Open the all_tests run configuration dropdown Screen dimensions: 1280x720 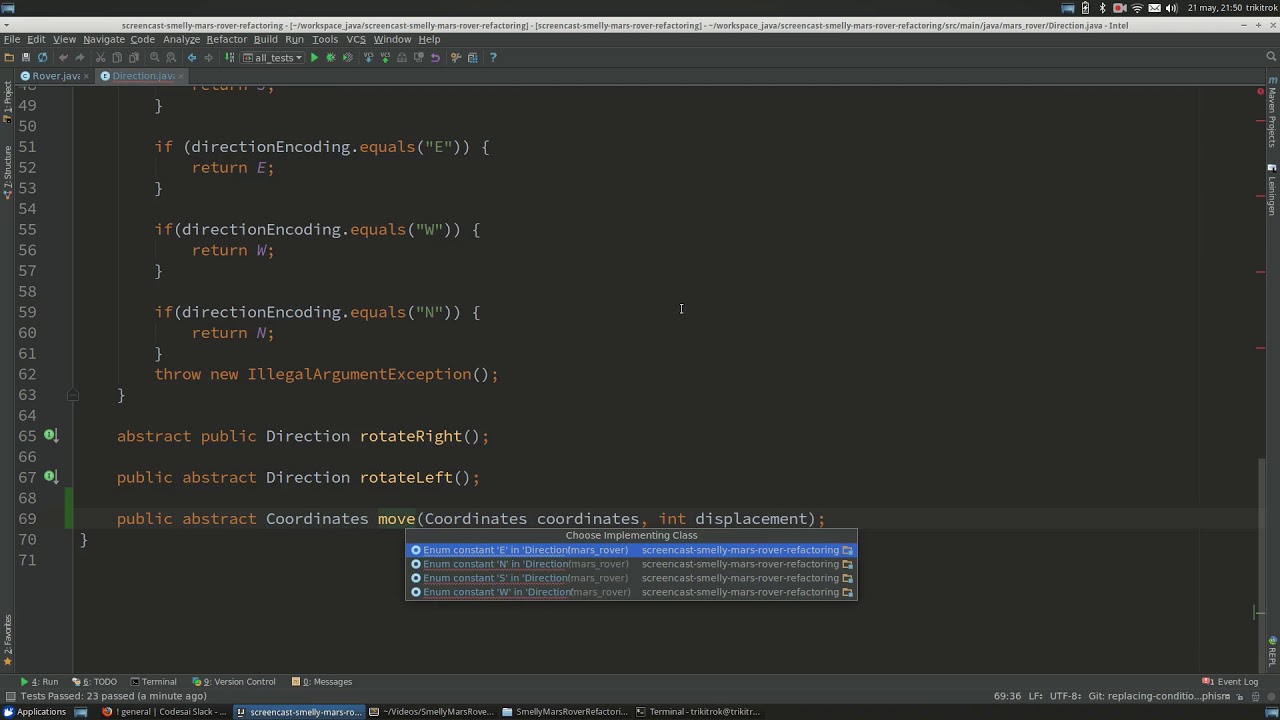[272, 57]
